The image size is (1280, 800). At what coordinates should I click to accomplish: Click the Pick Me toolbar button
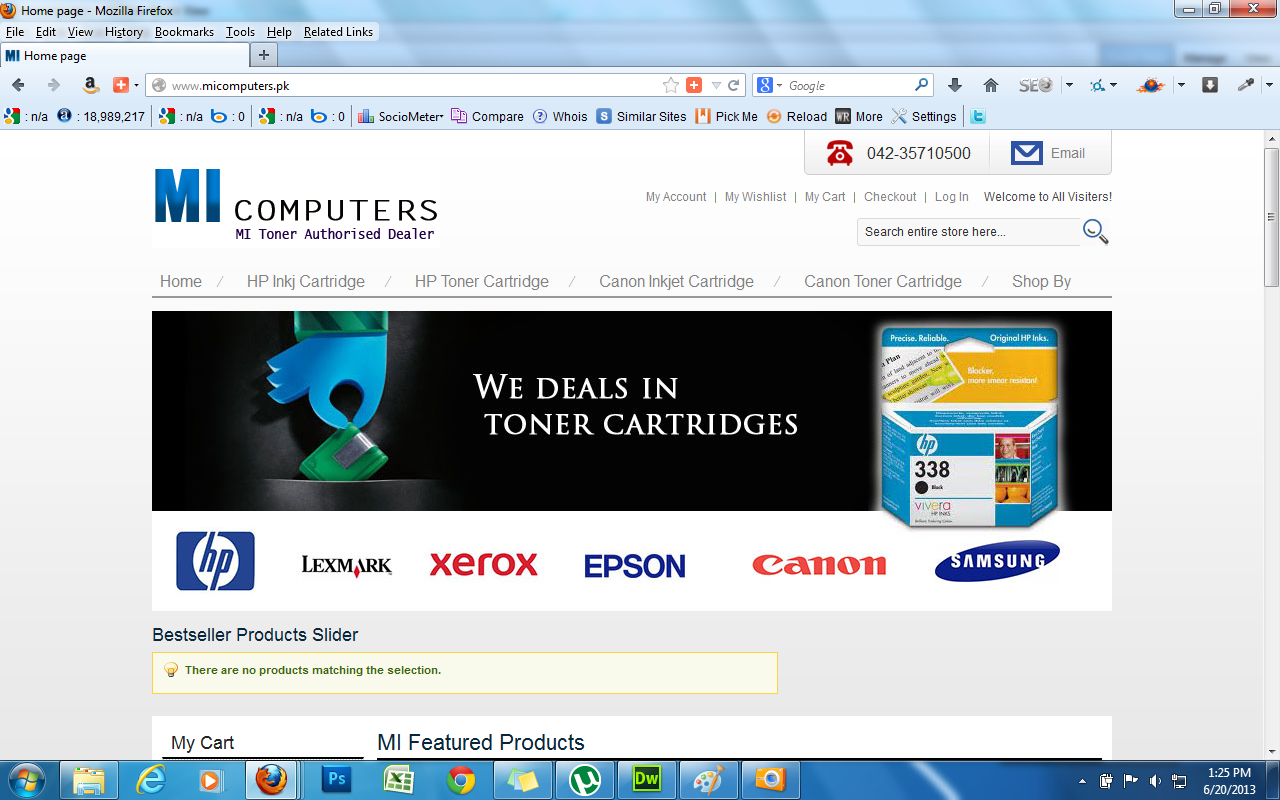coord(727,116)
